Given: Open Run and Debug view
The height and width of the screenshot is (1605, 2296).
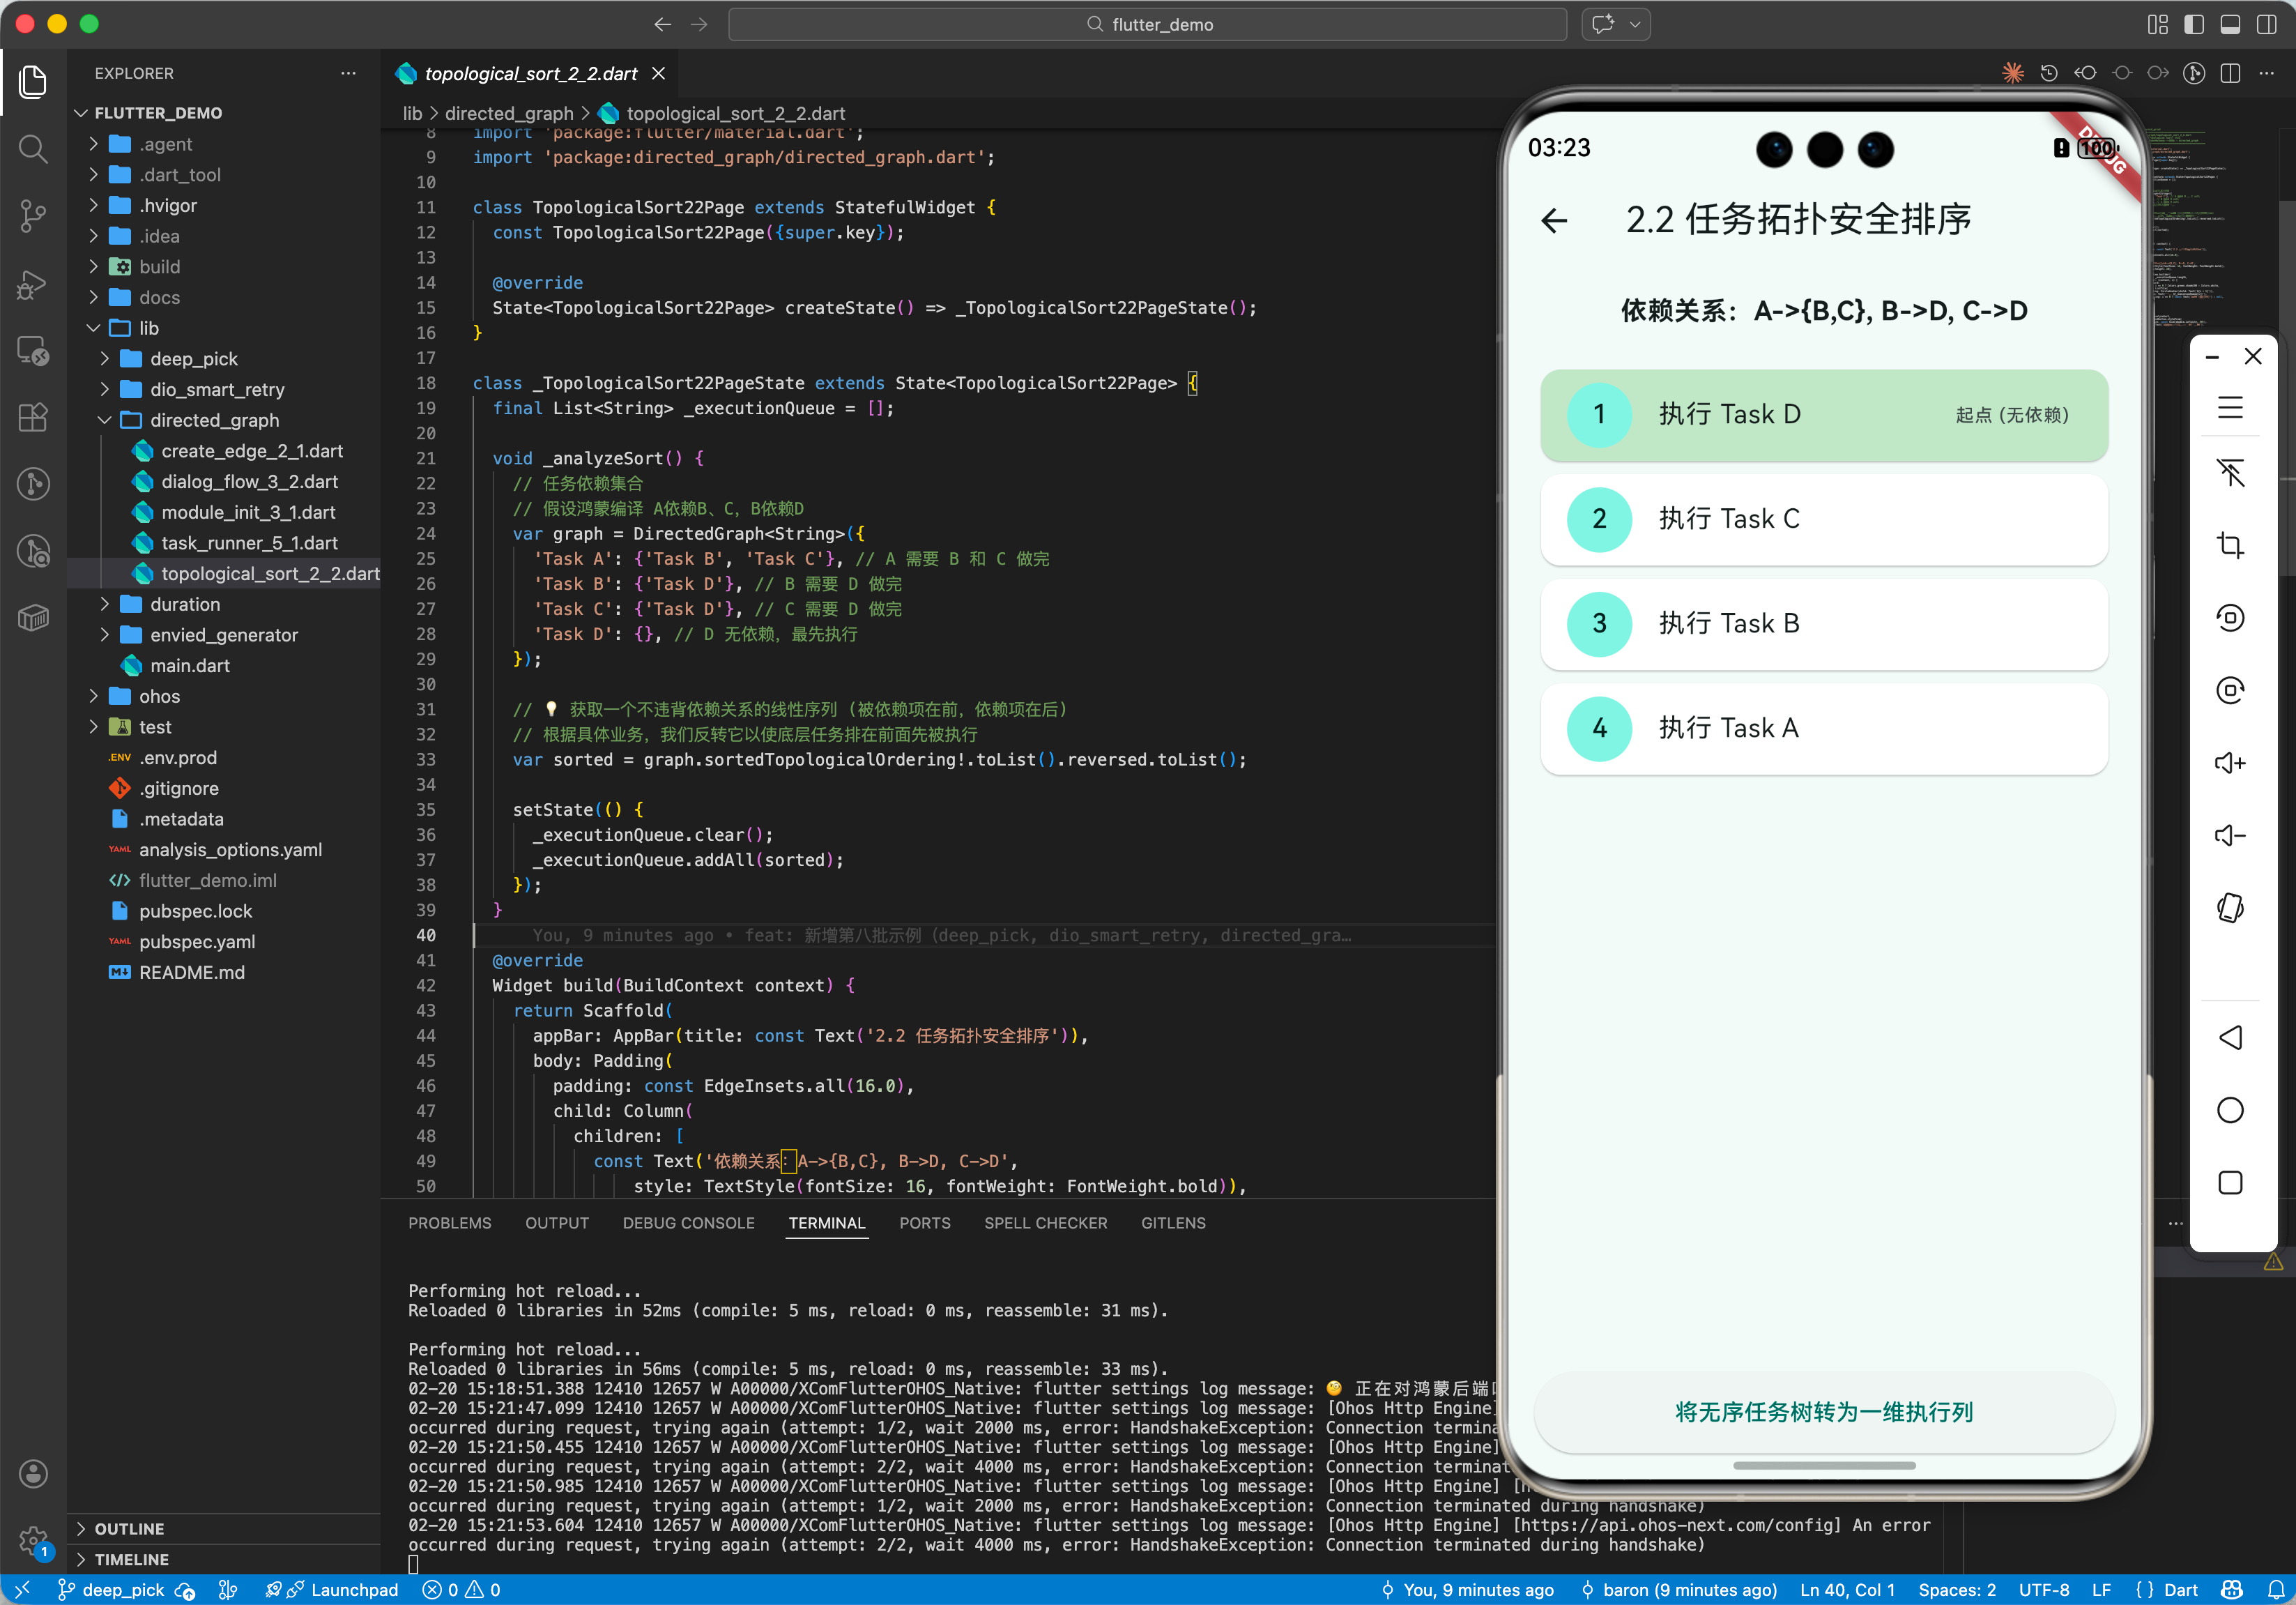Looking at the screenshot, I should point(33,284).
